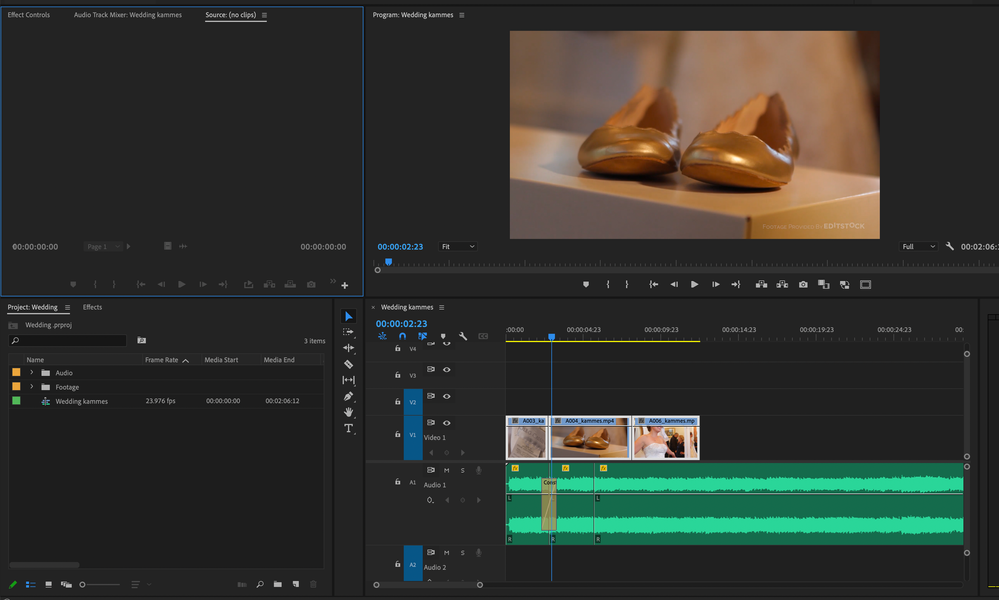
Task: Toggle snap magnet in timeline
Action: coord(402,337)
